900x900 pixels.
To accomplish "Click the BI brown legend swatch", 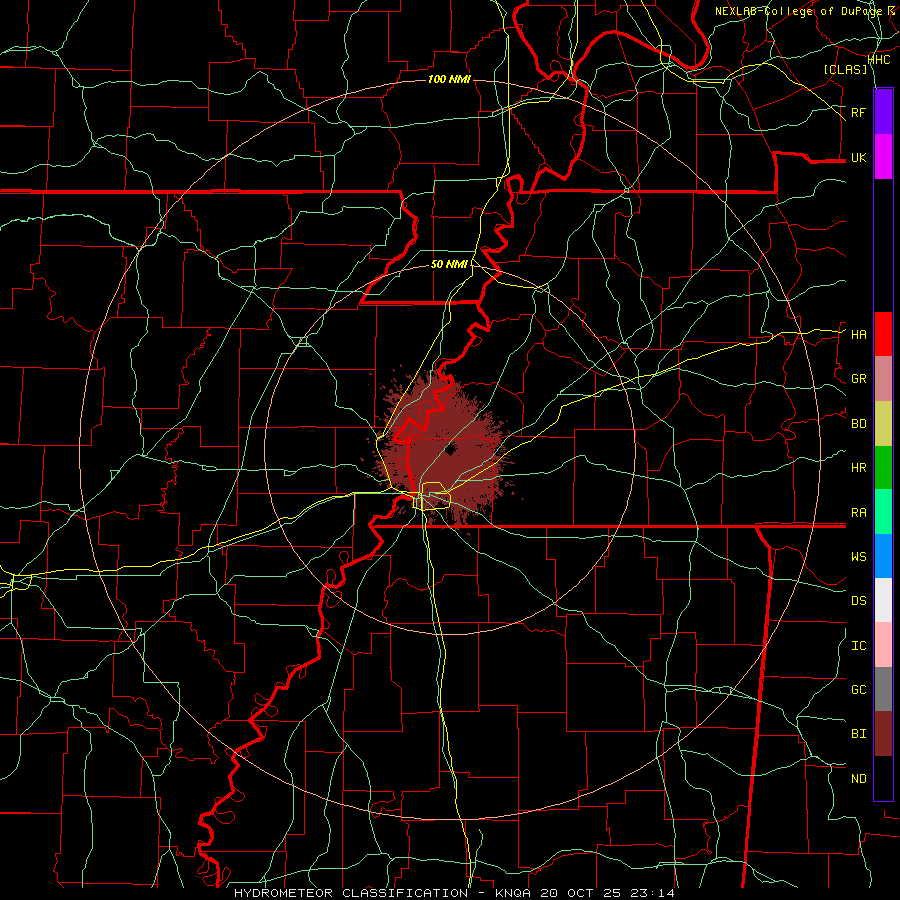I will coord(883,734).
